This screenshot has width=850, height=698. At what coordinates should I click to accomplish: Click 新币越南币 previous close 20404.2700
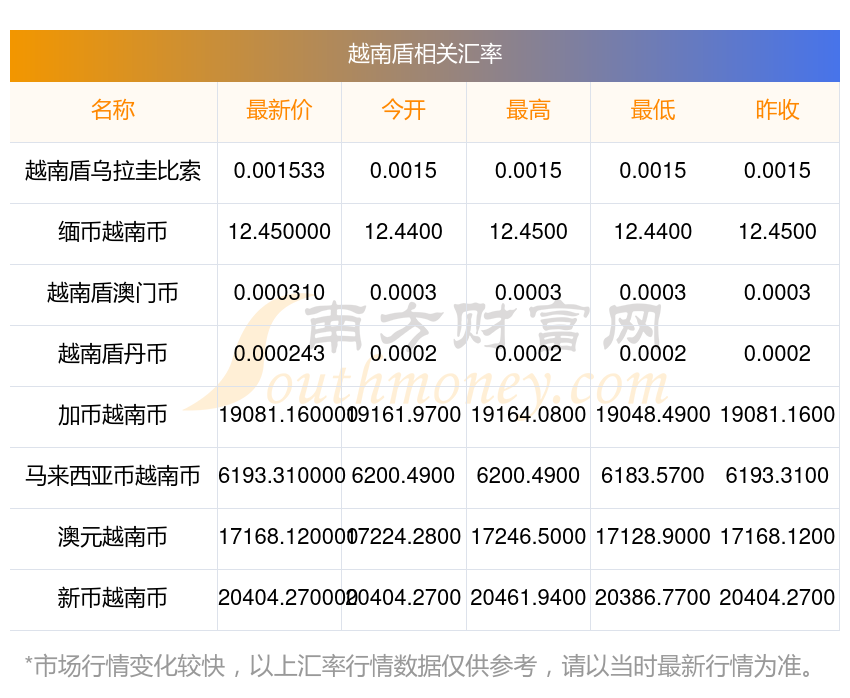tap(777, 598)
